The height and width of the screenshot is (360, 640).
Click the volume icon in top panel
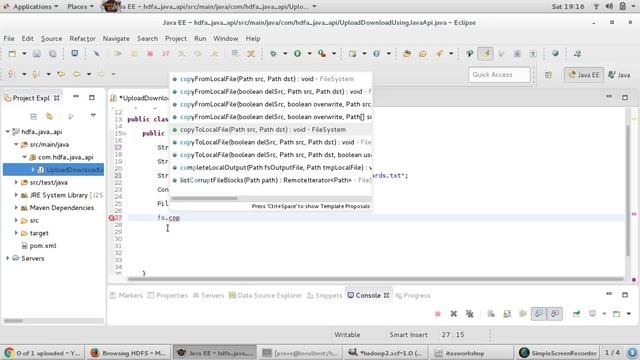pos(609,6)
